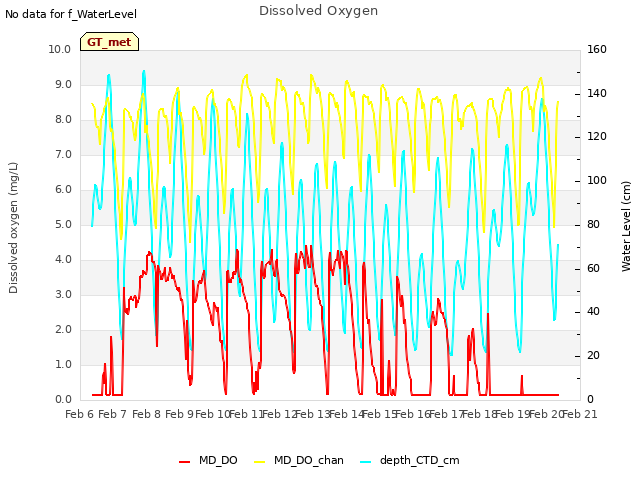
Task: Click the 'No data for f_WaterLevel' message
Action: (71, 14)
